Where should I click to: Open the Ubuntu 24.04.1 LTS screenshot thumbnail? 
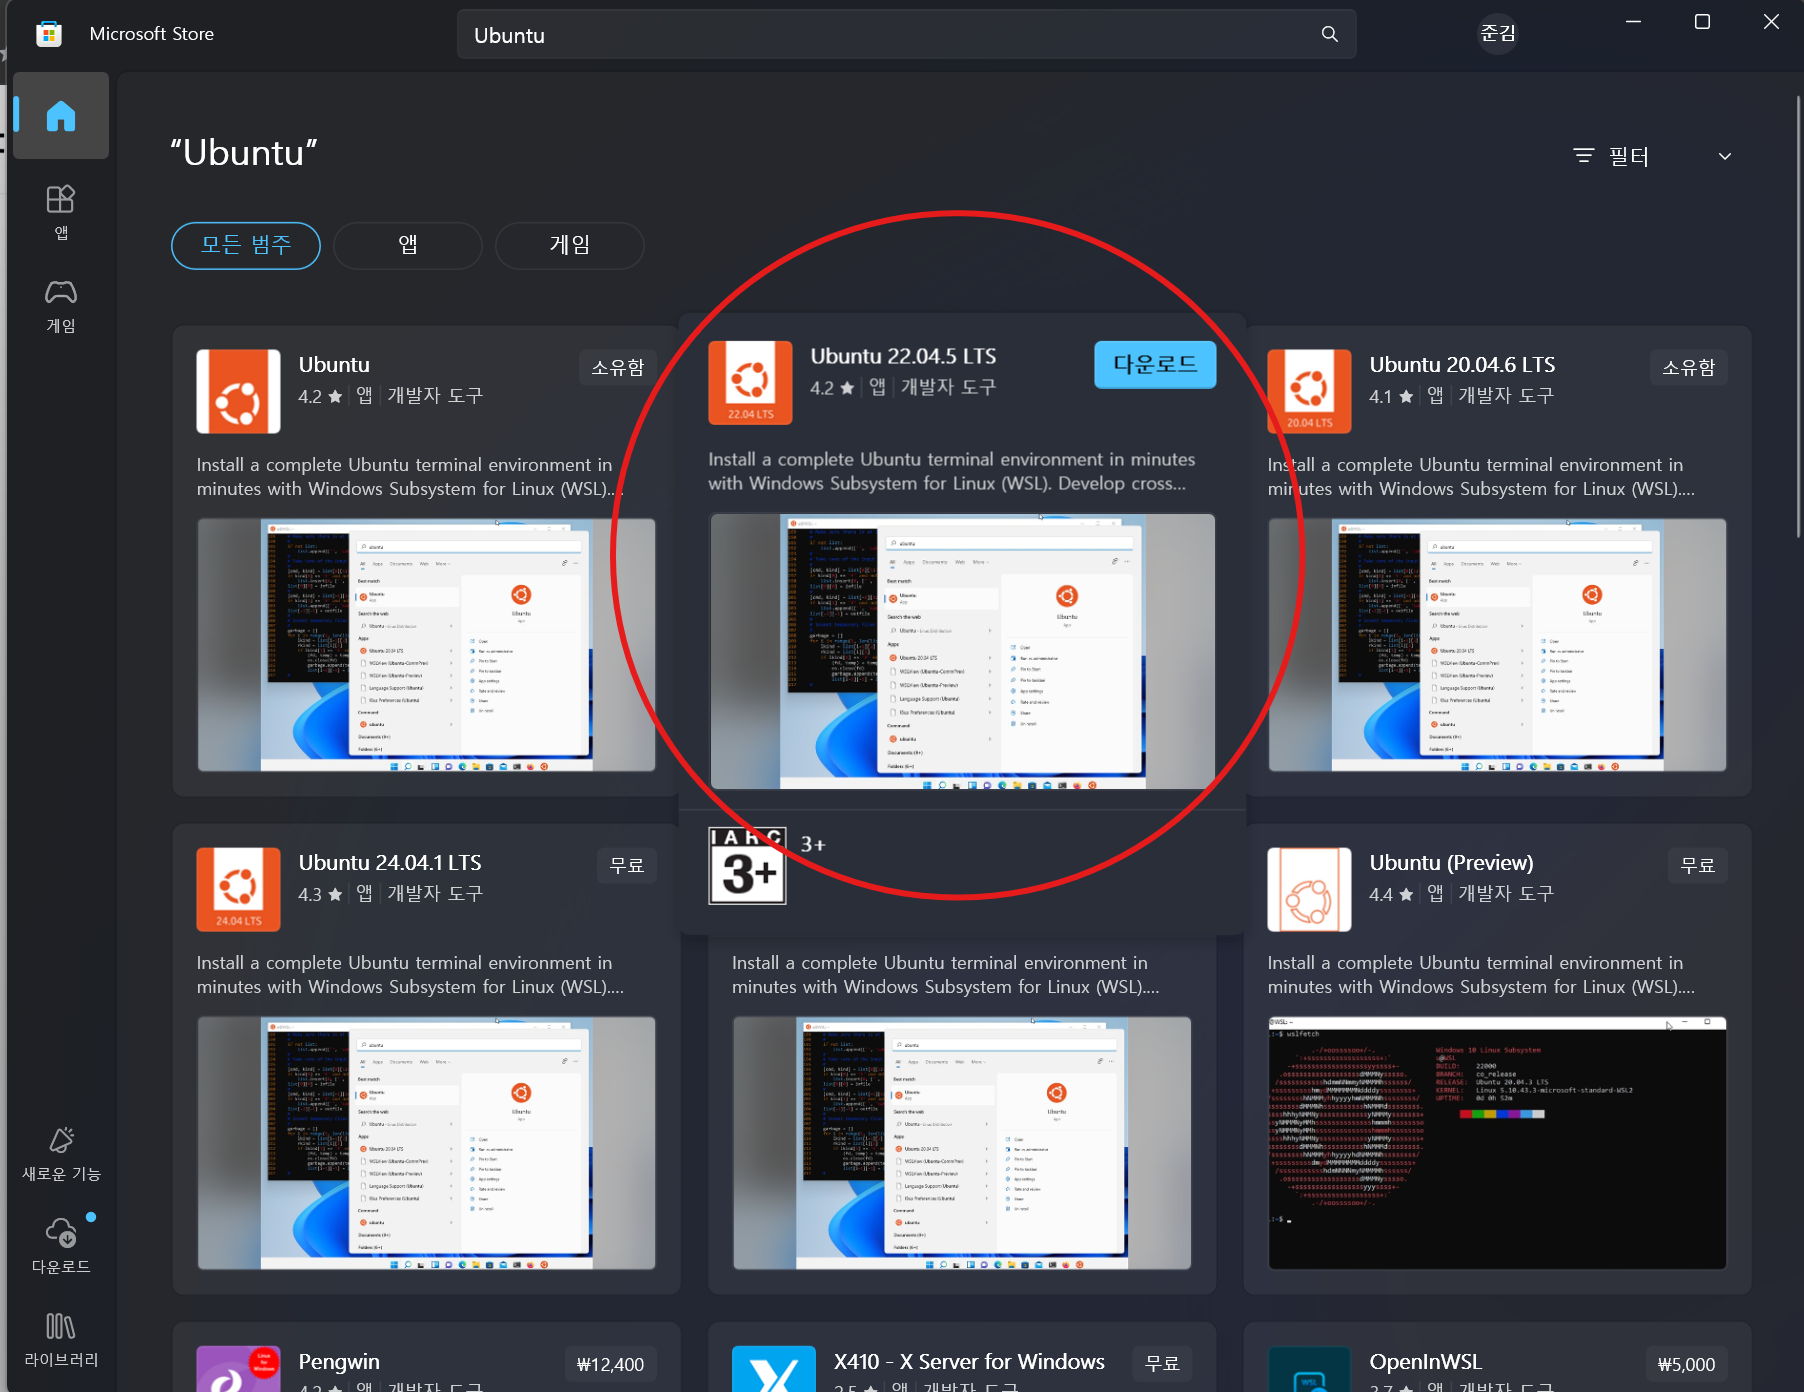pyautogui.click(x=427, y=1143)
